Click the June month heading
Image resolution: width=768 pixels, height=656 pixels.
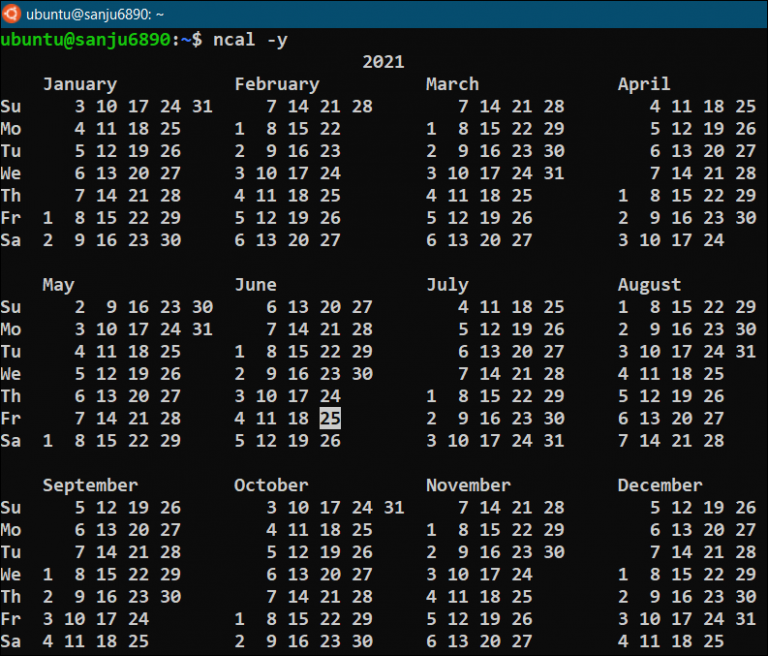[255, 285]
